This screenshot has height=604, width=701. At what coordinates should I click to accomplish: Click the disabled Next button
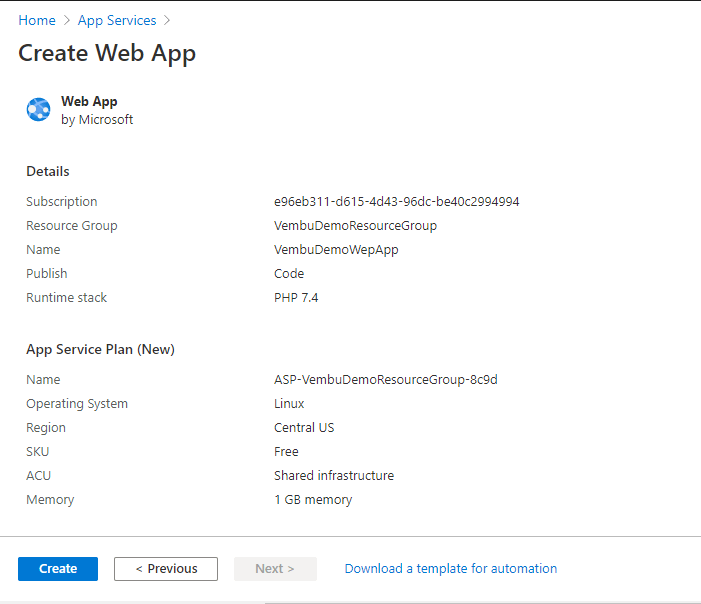click(275, 569)
